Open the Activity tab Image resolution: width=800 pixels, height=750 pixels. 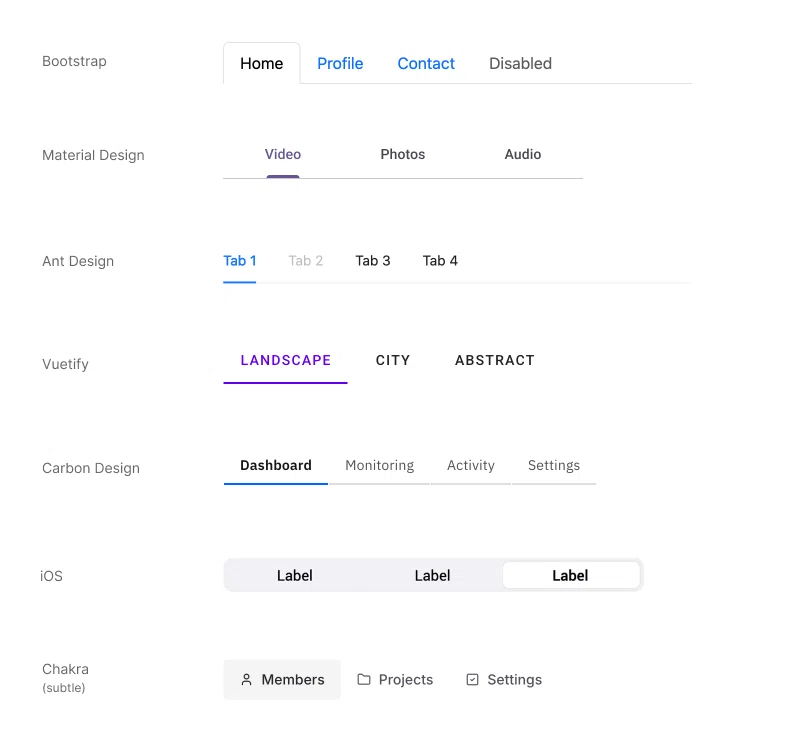[470, 465]
